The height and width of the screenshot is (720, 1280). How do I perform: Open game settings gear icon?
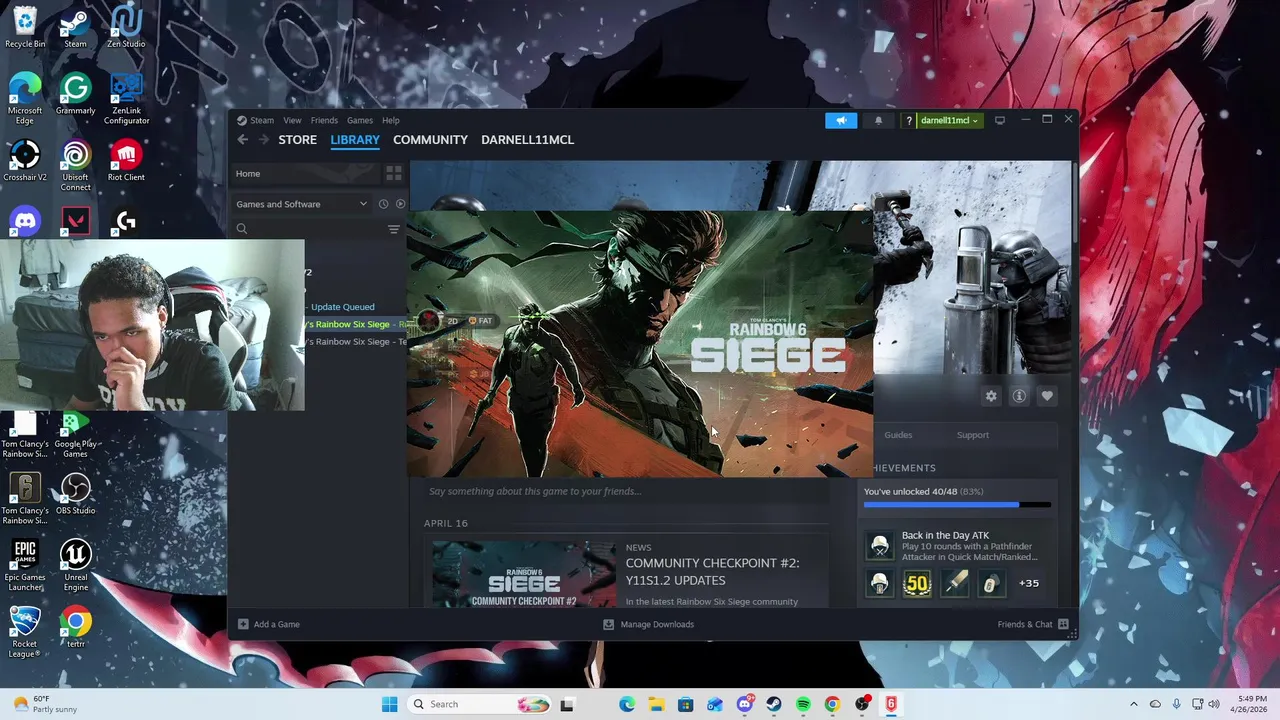991,396
